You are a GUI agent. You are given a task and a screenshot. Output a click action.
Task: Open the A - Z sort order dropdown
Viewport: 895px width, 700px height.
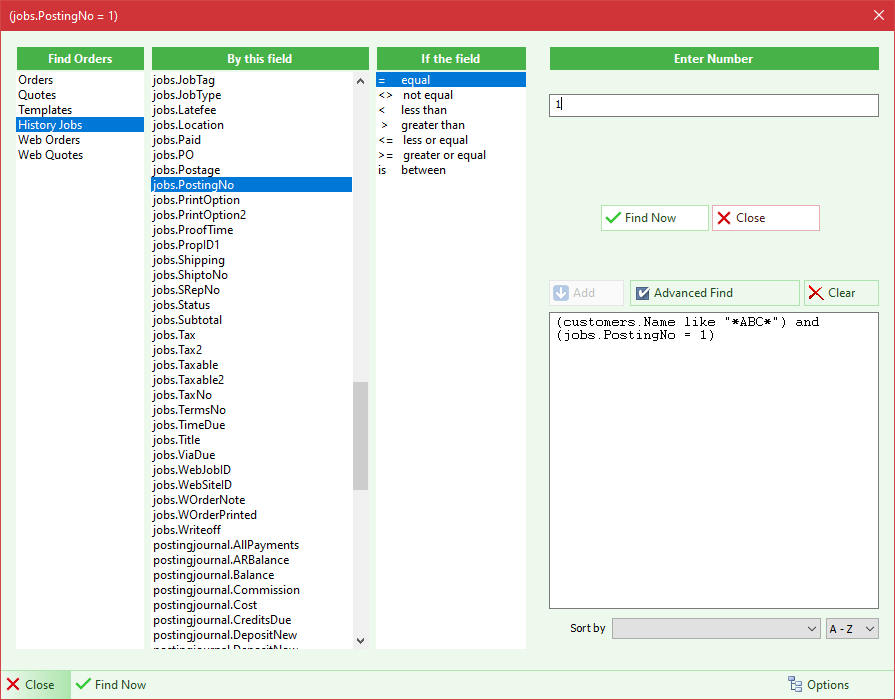tap(852, 629)
